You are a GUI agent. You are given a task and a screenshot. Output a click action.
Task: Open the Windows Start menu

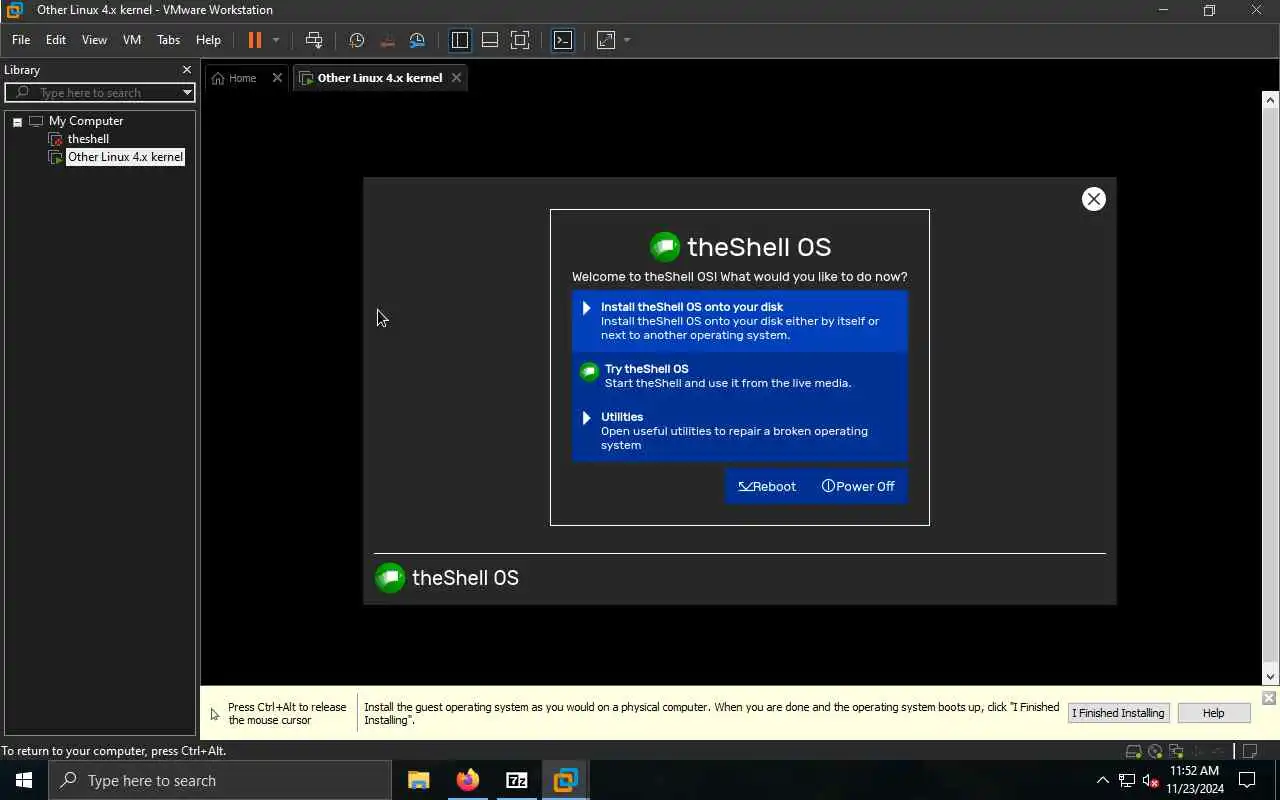coord(24,780)
